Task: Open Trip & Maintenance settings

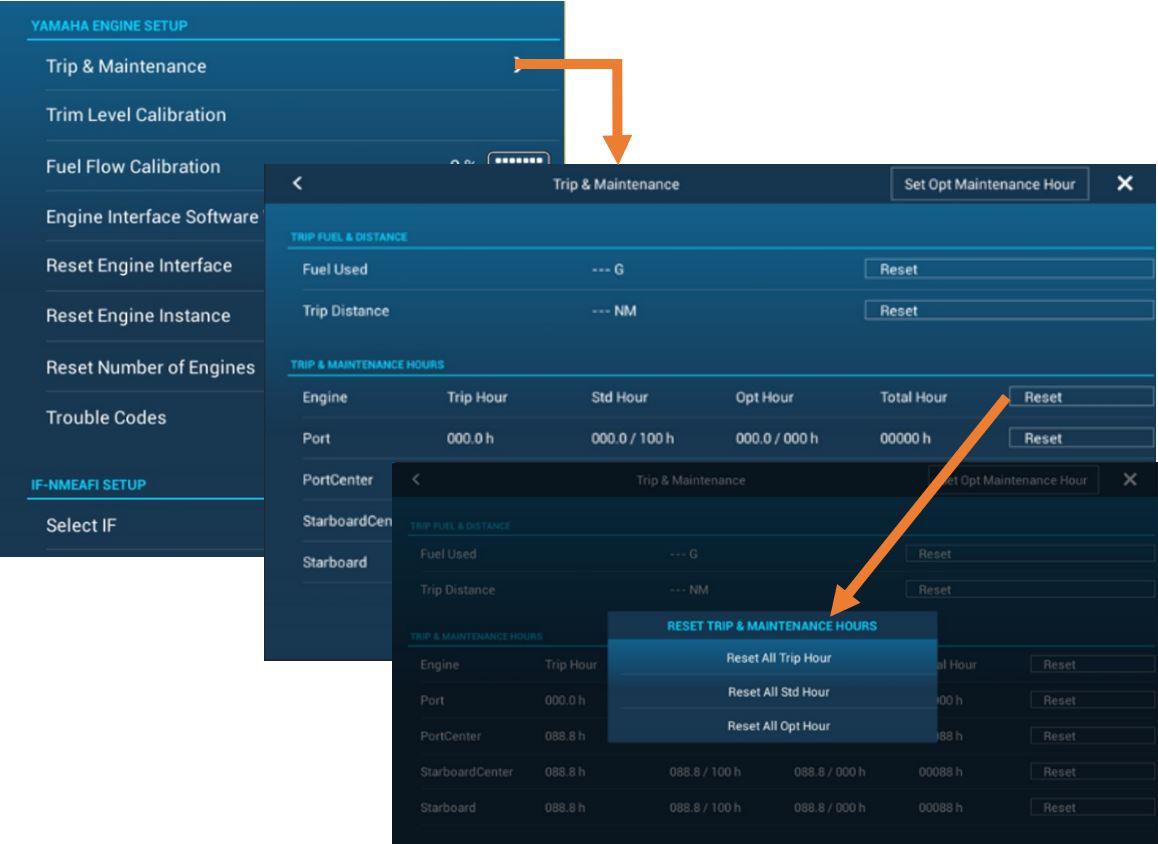Action: 126,67
